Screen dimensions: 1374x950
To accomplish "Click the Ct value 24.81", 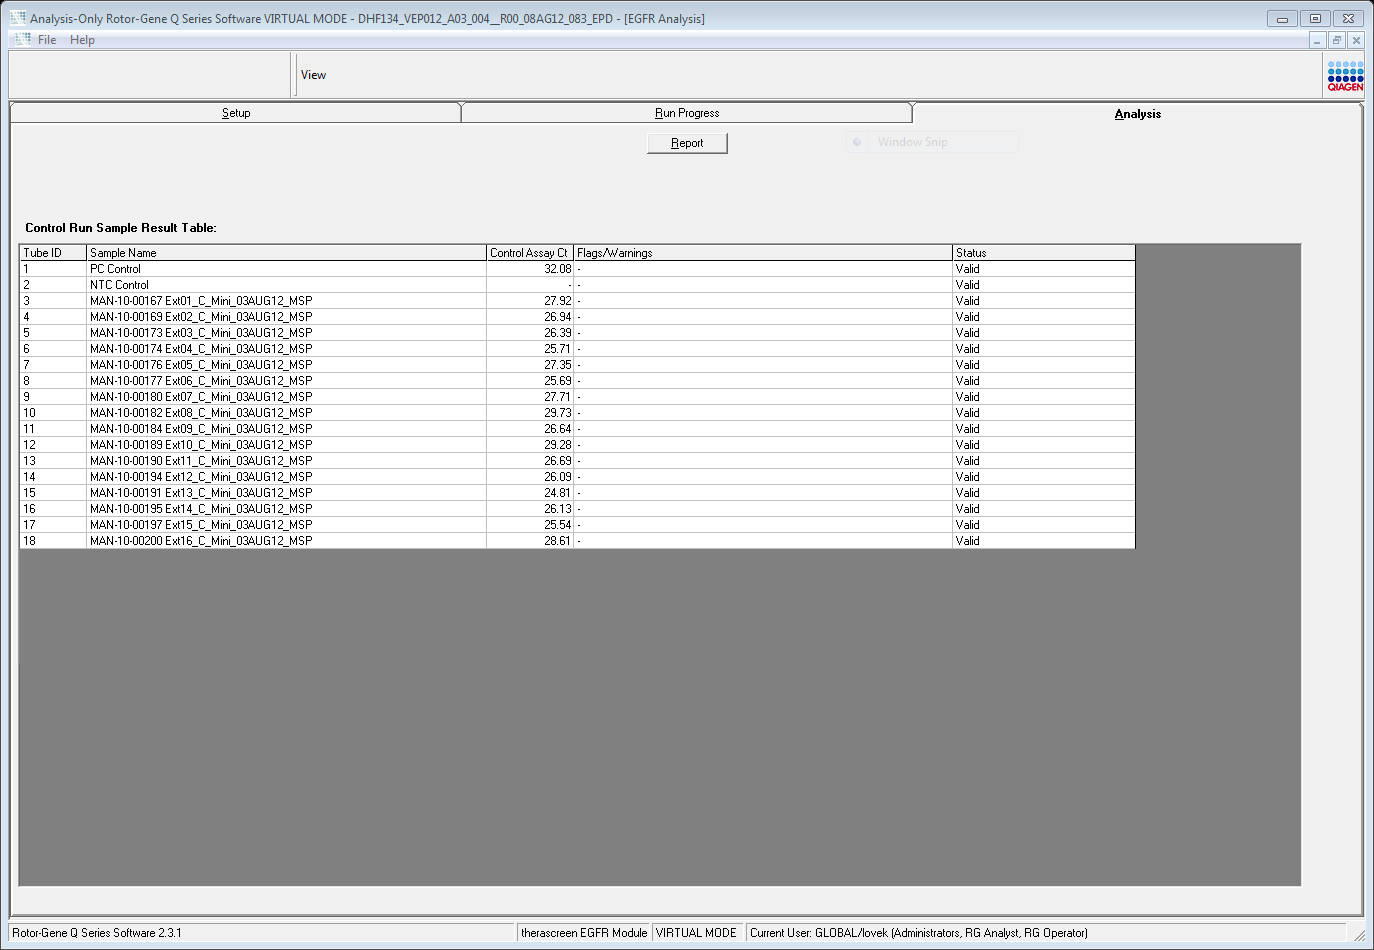I will 557,493.
